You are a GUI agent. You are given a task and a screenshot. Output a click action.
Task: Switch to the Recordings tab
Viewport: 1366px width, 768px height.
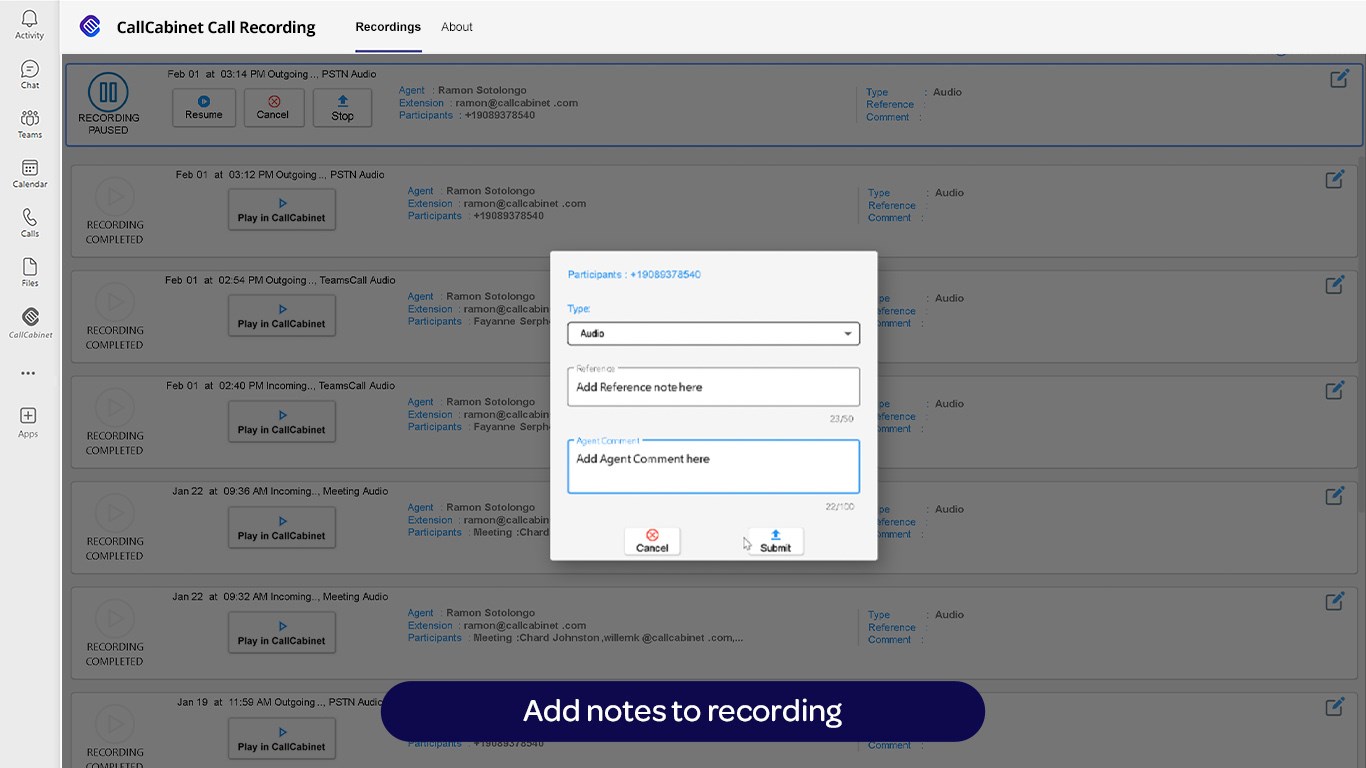click(388, 27)
